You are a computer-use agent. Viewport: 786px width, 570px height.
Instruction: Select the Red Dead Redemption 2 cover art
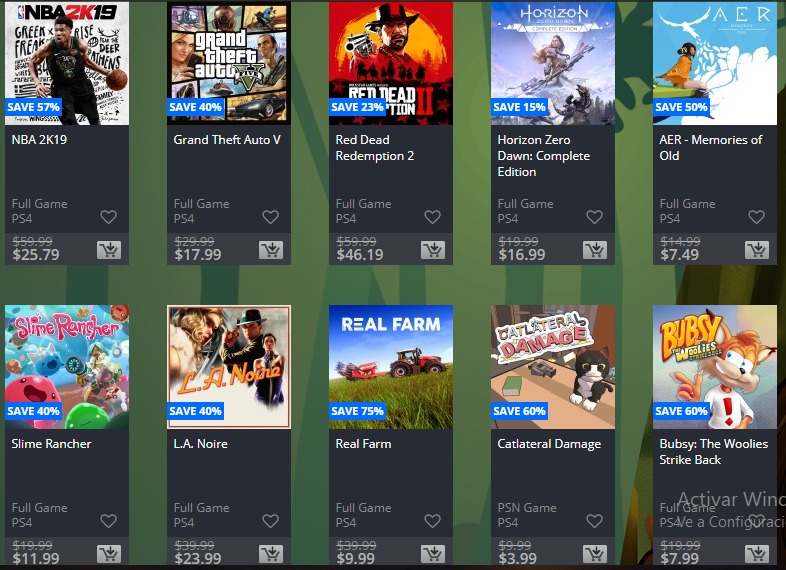(390, 63)
